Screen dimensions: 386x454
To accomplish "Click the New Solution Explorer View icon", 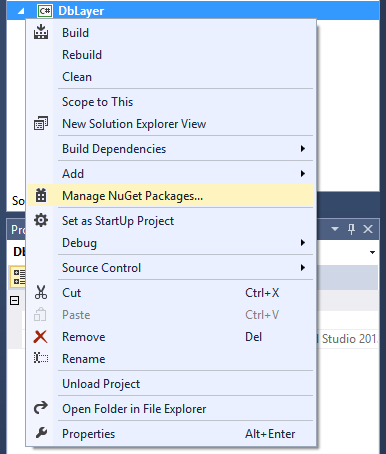I will tap(41, 123).
